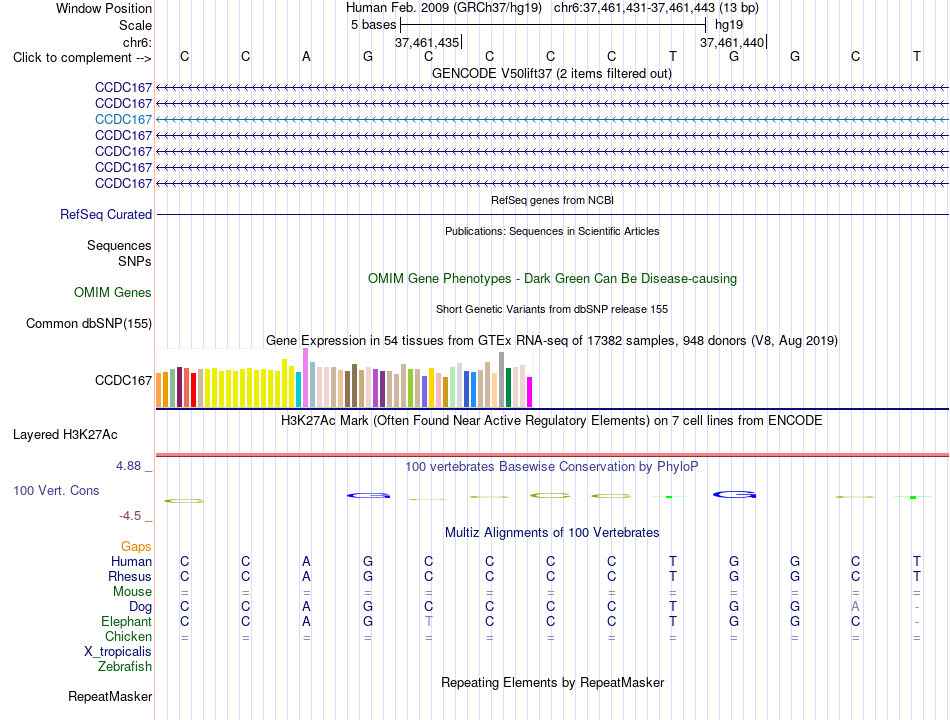Select the Dog species label
This screenshot has width=950, height=720.
tap(140, 607)
